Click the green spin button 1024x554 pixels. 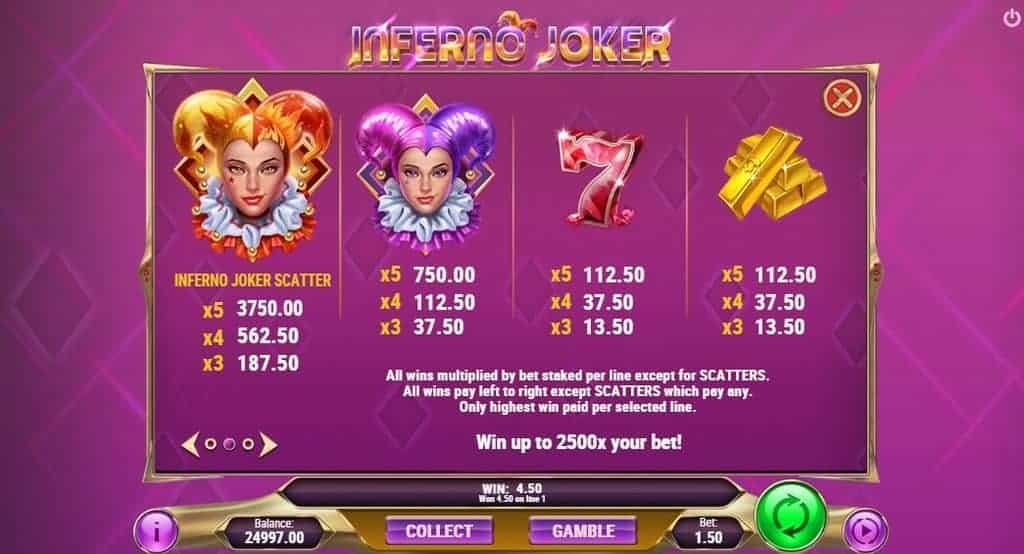791,515
